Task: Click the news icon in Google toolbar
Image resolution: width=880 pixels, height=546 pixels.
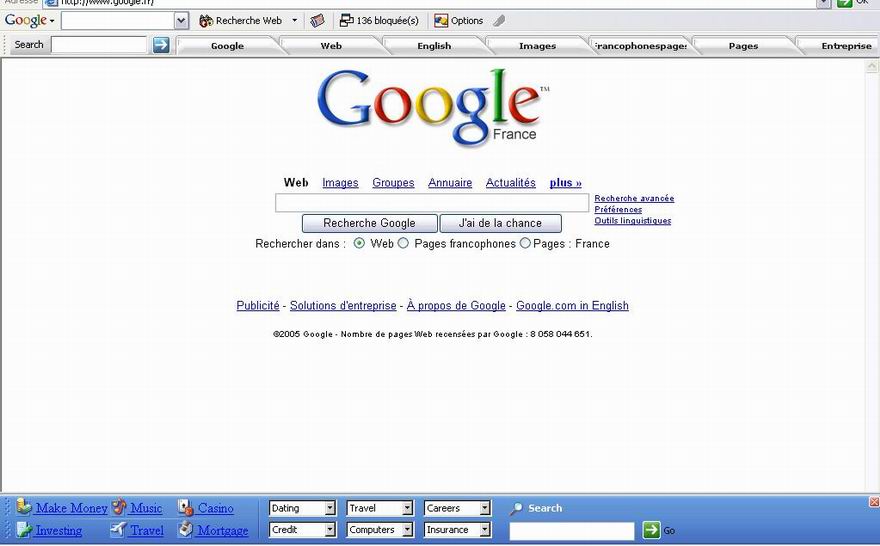Action: point(317,21)
